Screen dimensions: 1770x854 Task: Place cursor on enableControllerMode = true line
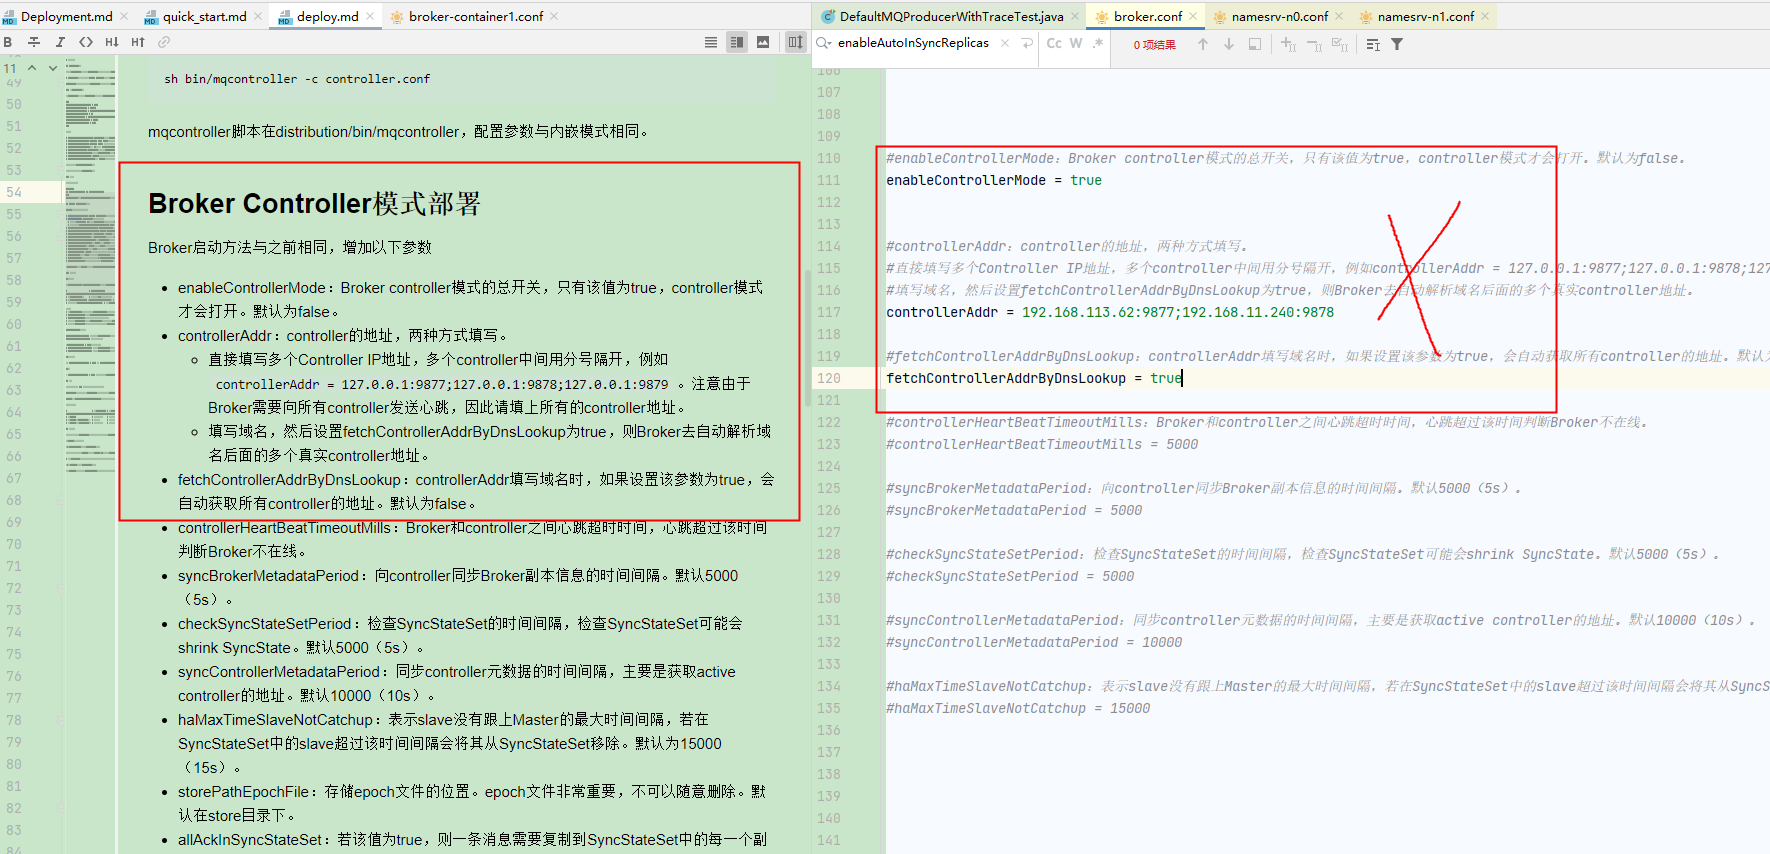click(994, 180)
